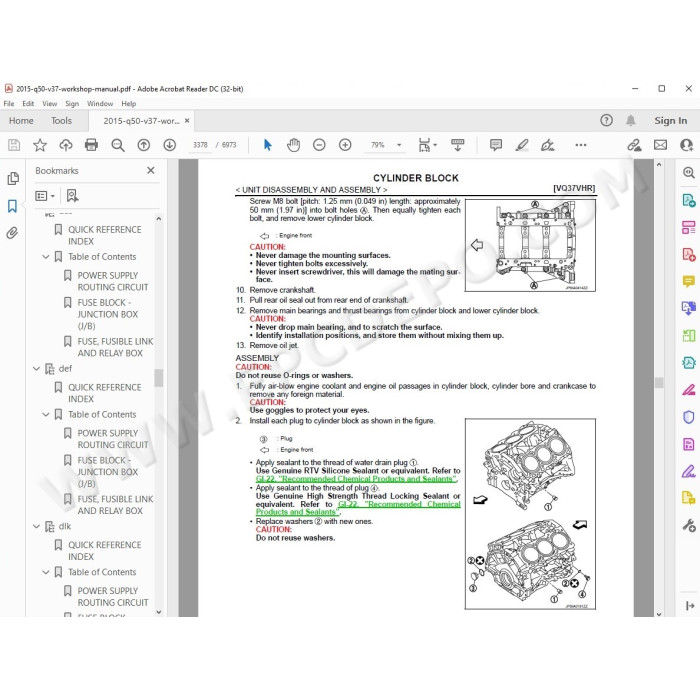The image size is (700, 700).
Task: Open the Edit menu
Action: [28, 104]
